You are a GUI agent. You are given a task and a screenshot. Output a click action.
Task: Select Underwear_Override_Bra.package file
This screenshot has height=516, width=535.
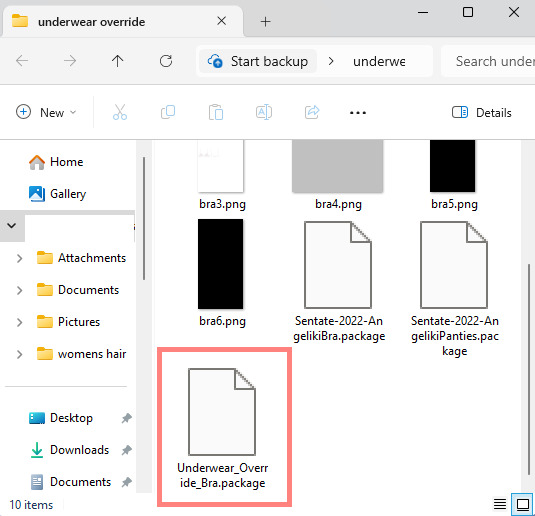pyautogui.click(x=222, y=429)
